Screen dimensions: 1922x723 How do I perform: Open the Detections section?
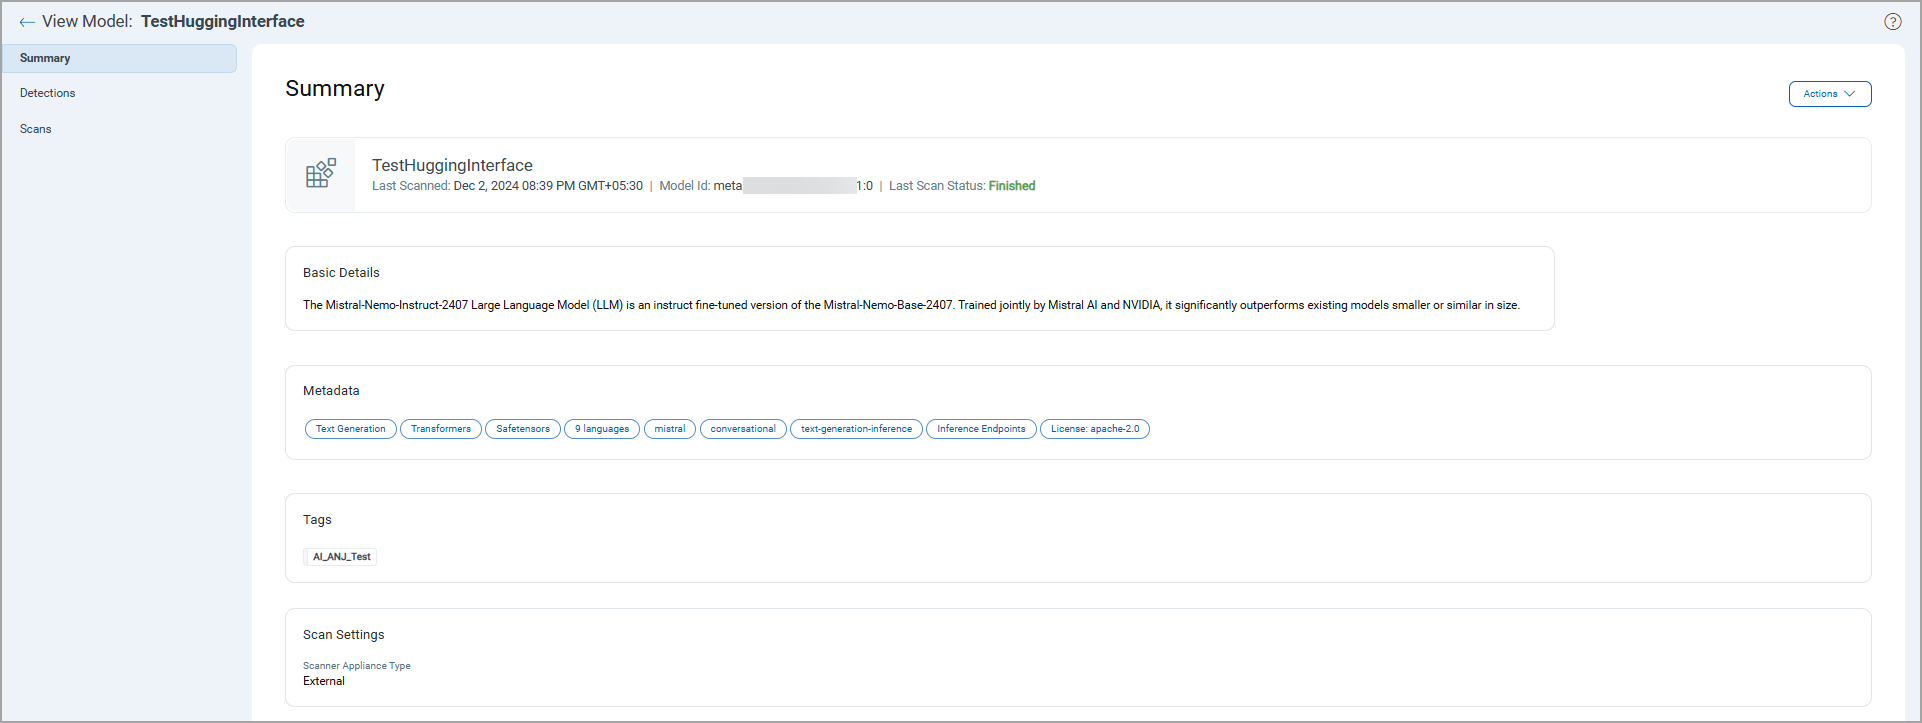click(48, 93)
